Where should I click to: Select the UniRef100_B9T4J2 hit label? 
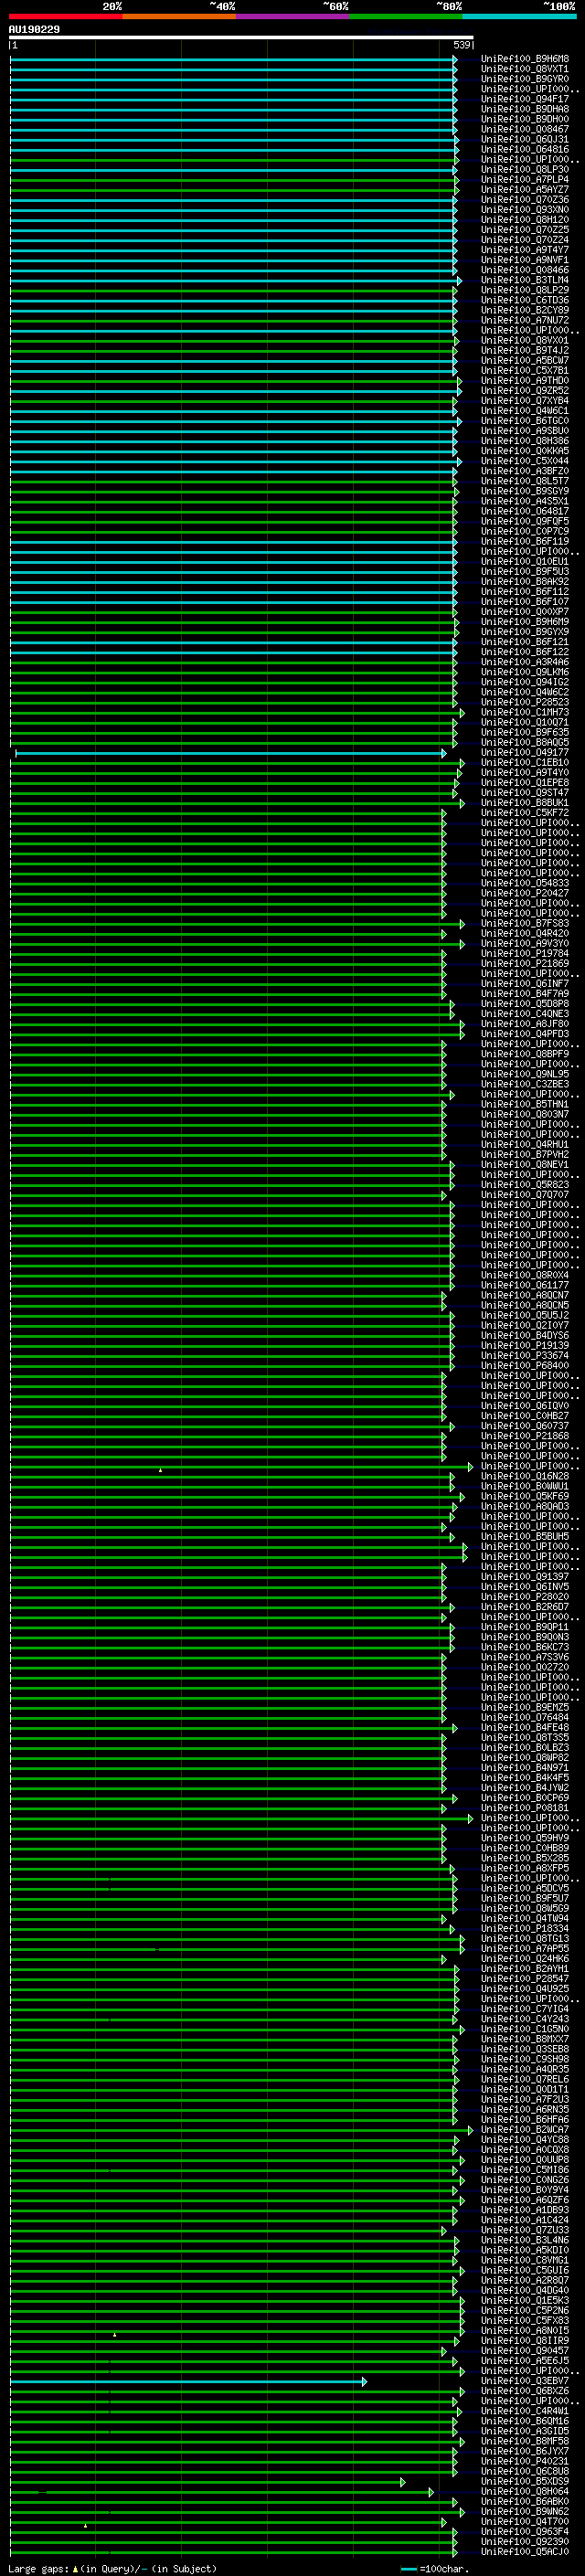point(525,350)
